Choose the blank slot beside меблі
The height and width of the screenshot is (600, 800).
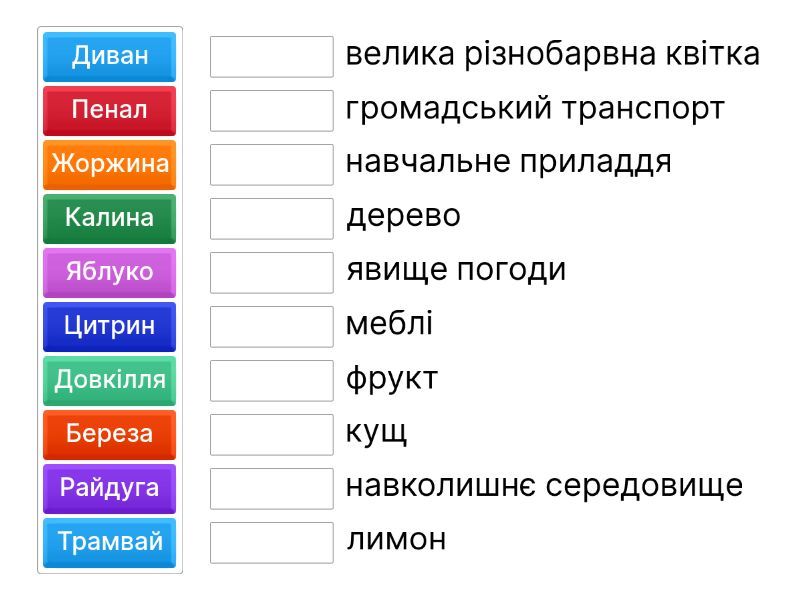coord(272,327)
